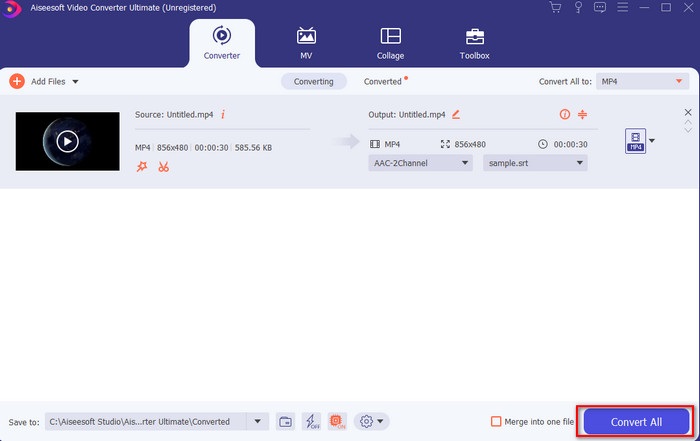Click the compress video icon

582,114
